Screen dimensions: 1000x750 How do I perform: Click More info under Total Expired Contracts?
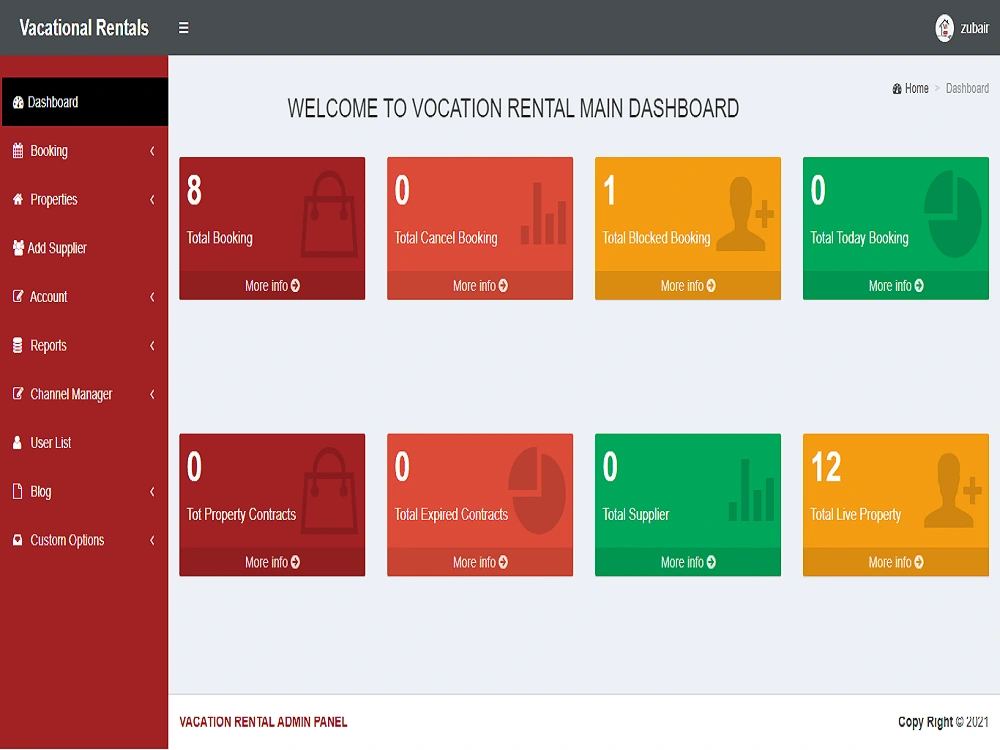(480, 562)
